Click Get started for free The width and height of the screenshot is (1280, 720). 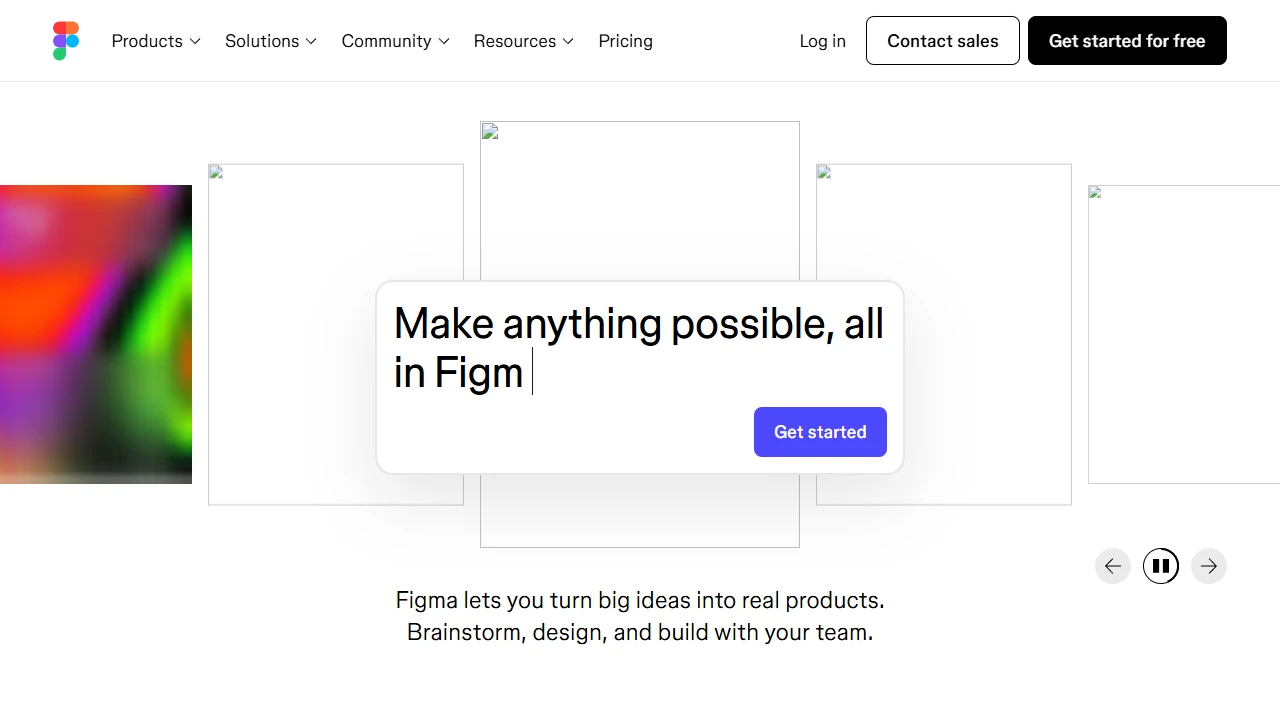click(1127, 40)
